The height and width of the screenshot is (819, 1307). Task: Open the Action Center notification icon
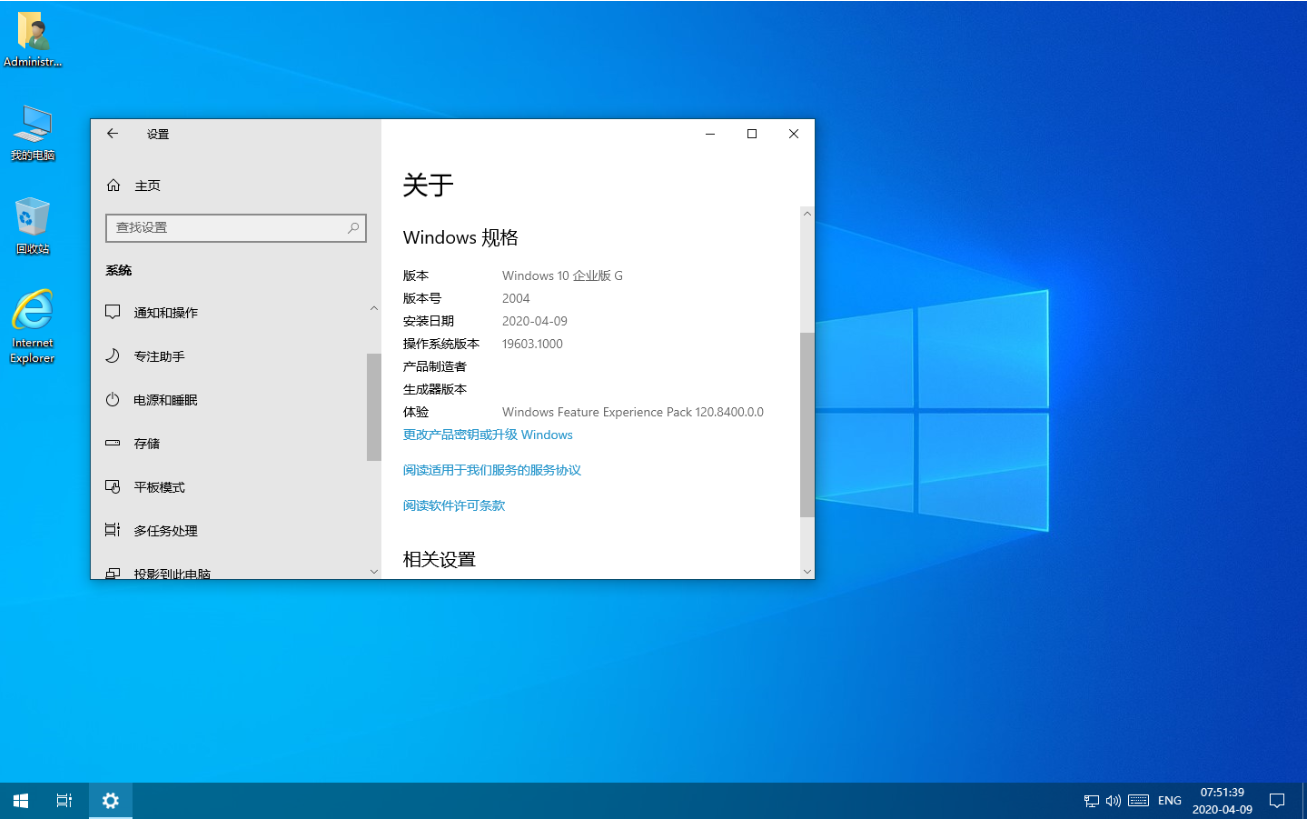coord(1276,801)
